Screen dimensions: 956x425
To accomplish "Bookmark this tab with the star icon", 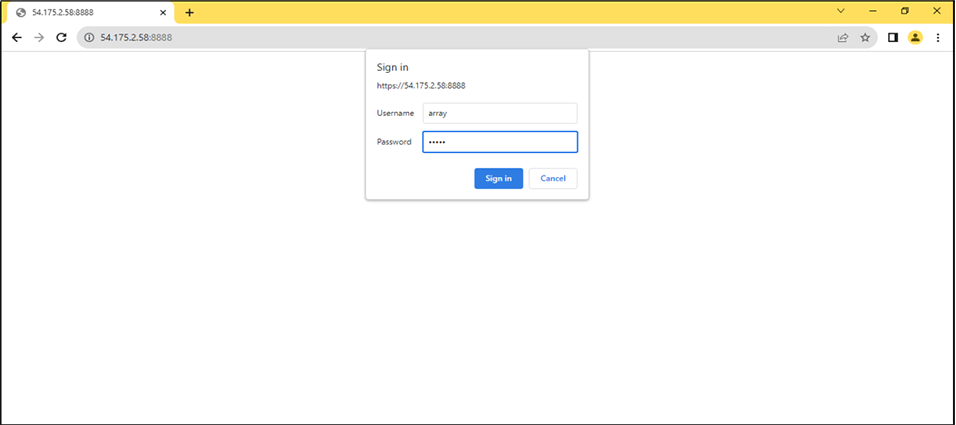I will point(865,37).
